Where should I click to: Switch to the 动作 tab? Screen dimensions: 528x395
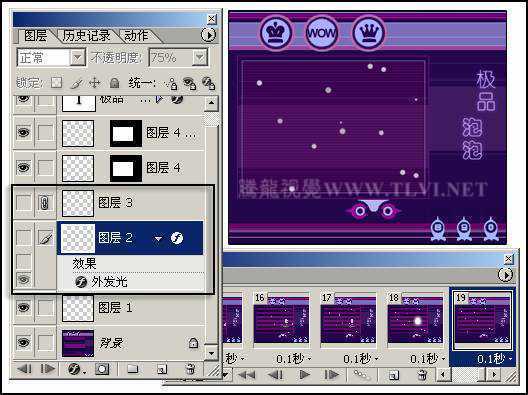pos(136,36)
